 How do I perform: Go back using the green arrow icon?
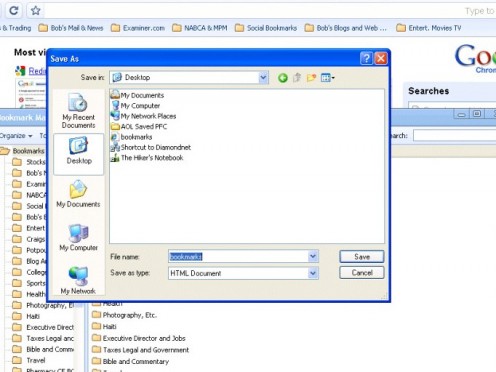click(283, 78)
